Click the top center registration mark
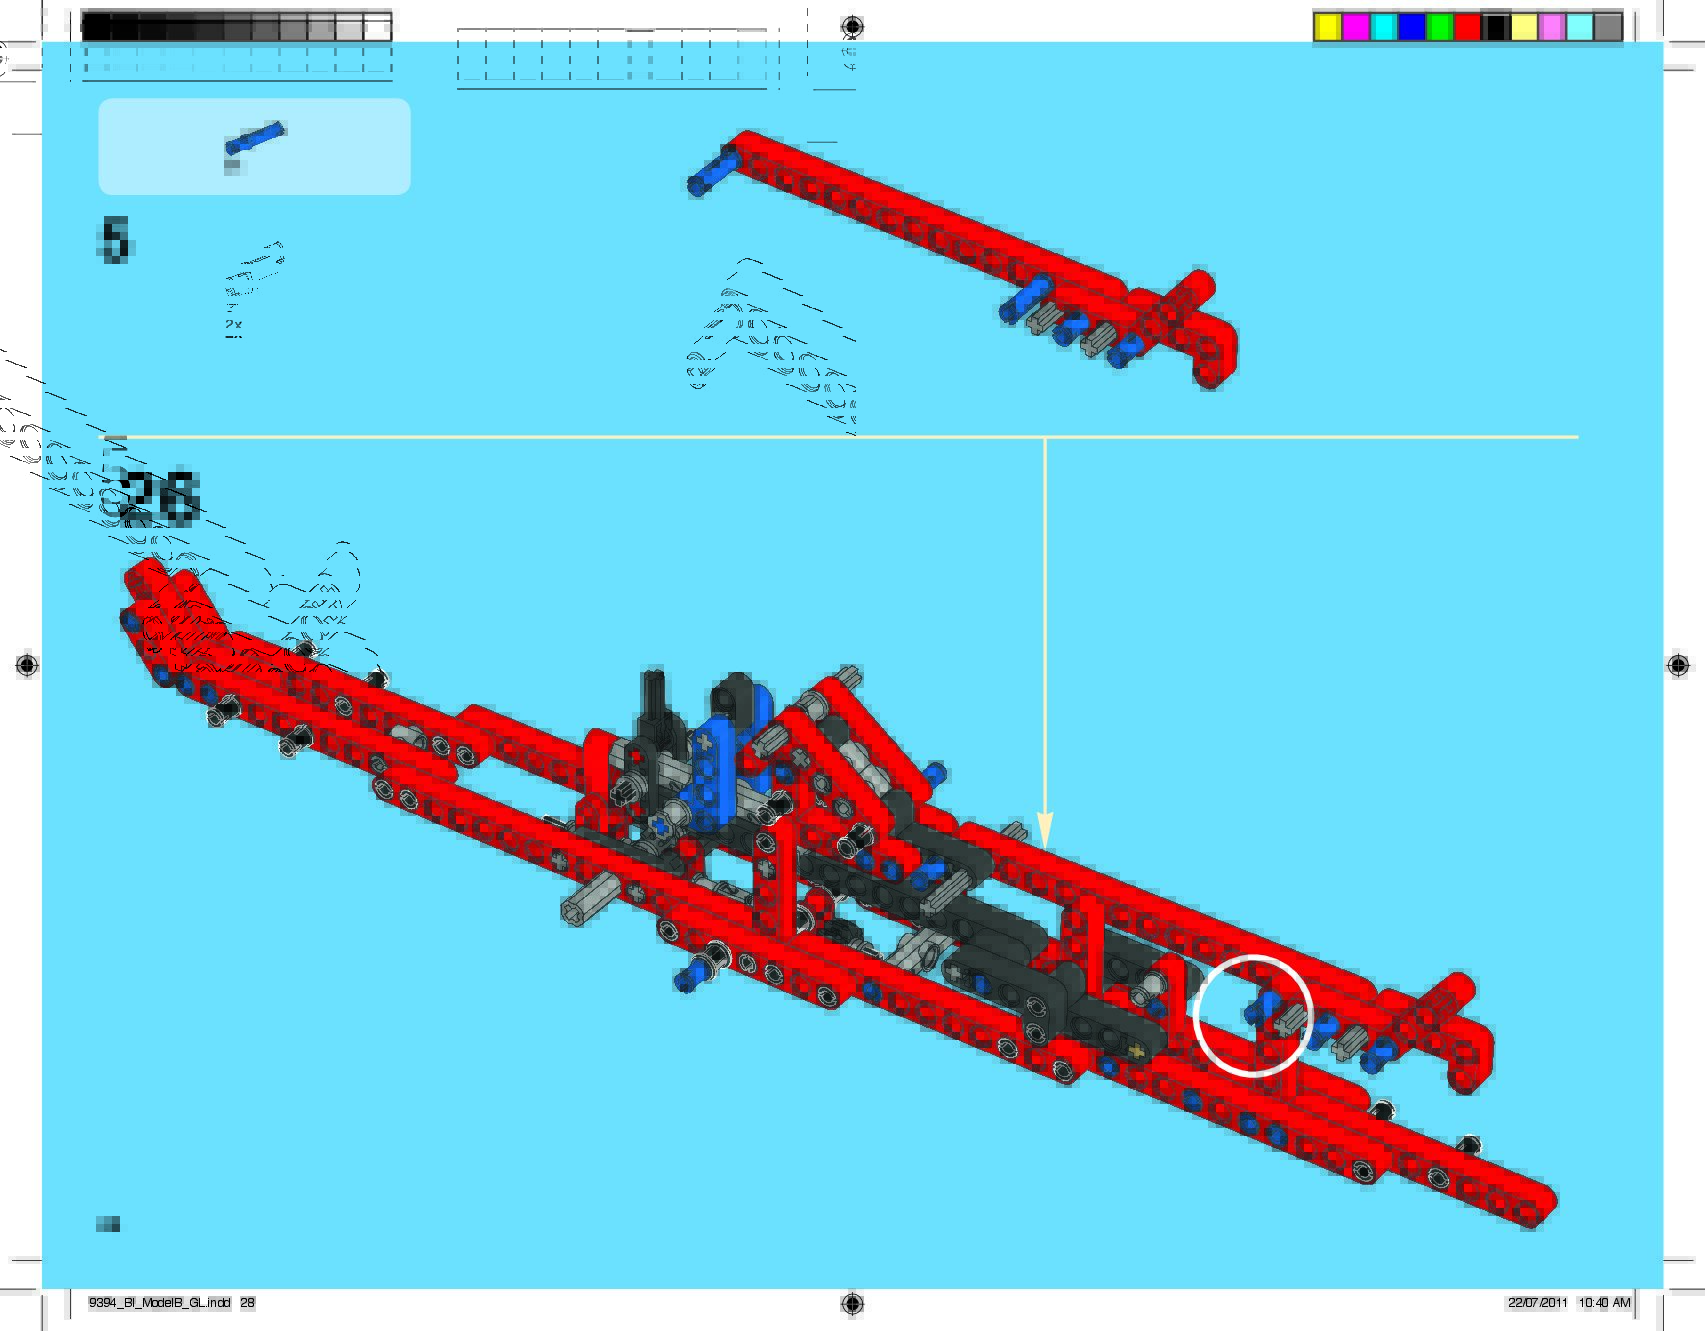The height and width of the screenshot is (1331, 1705). click(852, 26)
